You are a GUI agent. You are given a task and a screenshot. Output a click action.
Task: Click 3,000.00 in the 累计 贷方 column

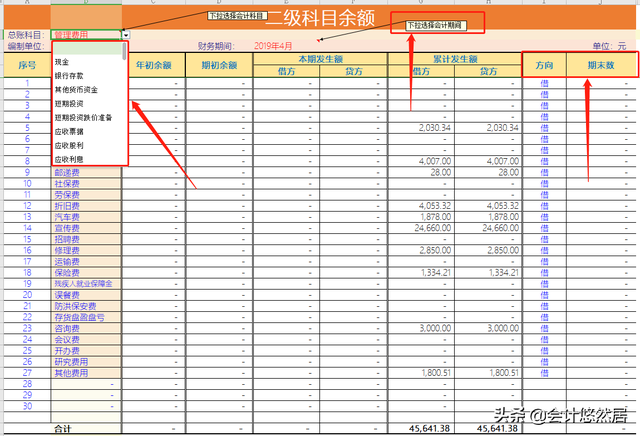[503, 328]
